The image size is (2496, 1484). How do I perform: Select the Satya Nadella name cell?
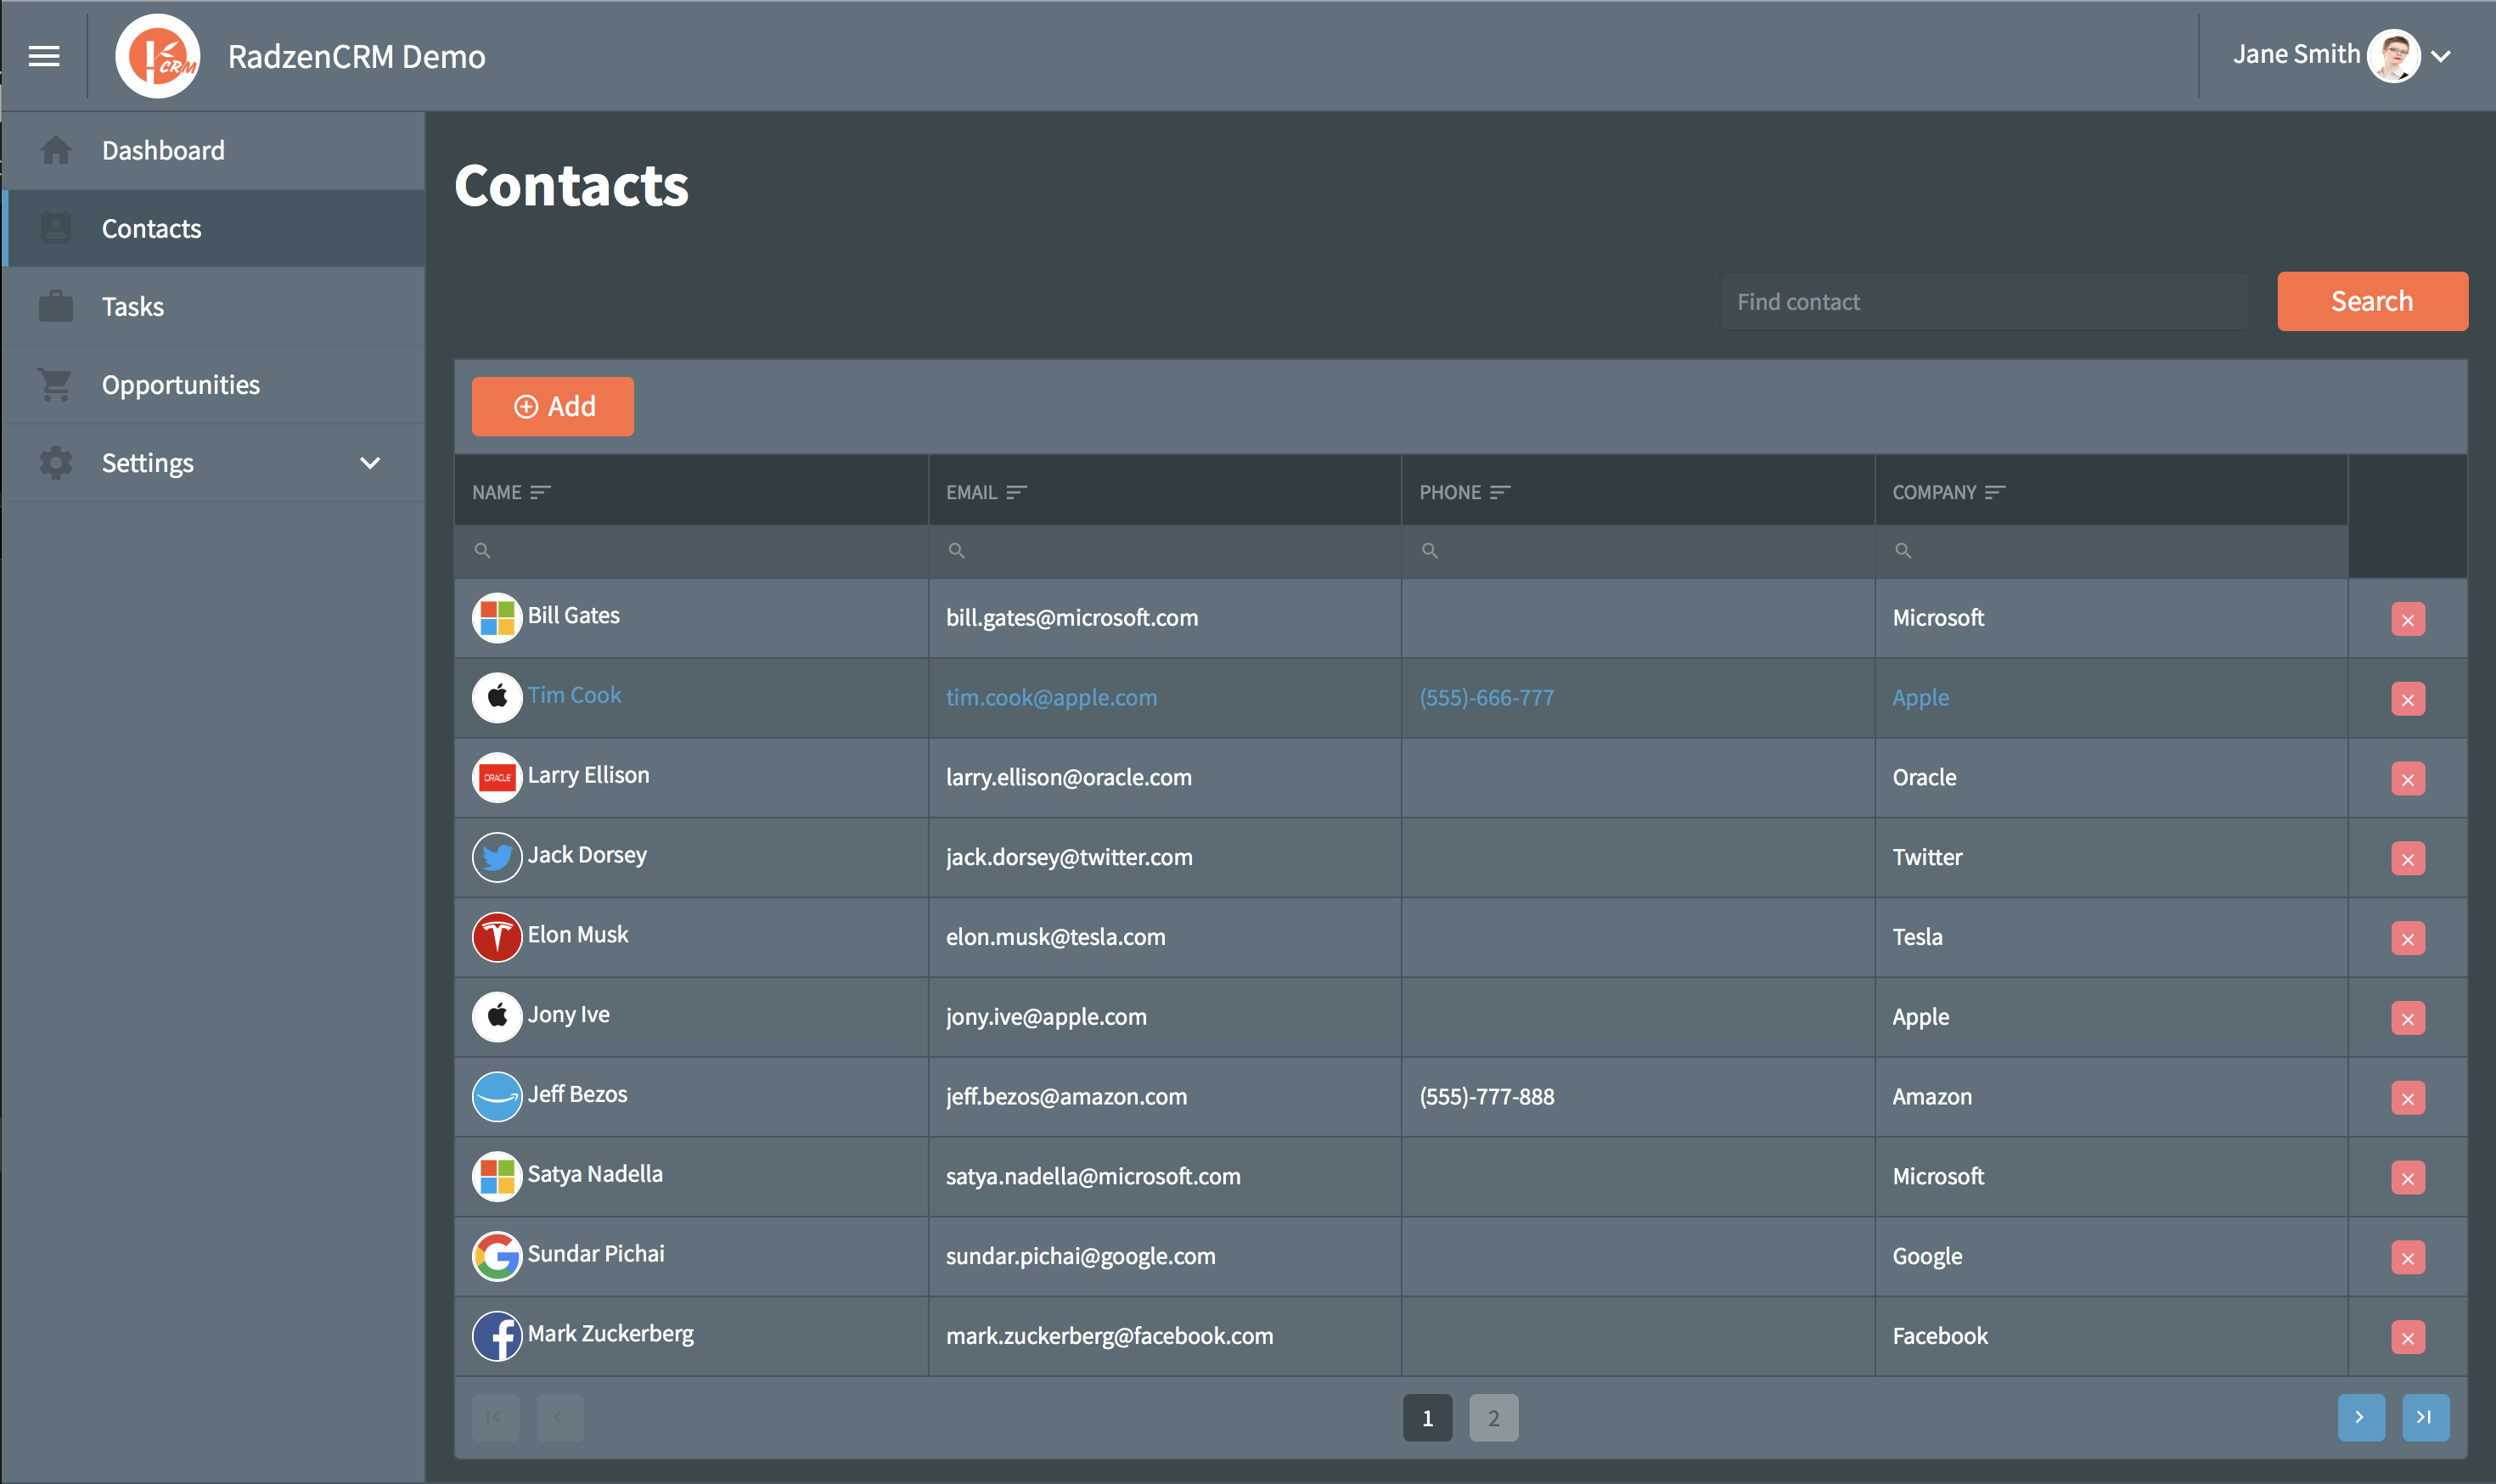pos(691,1177)
